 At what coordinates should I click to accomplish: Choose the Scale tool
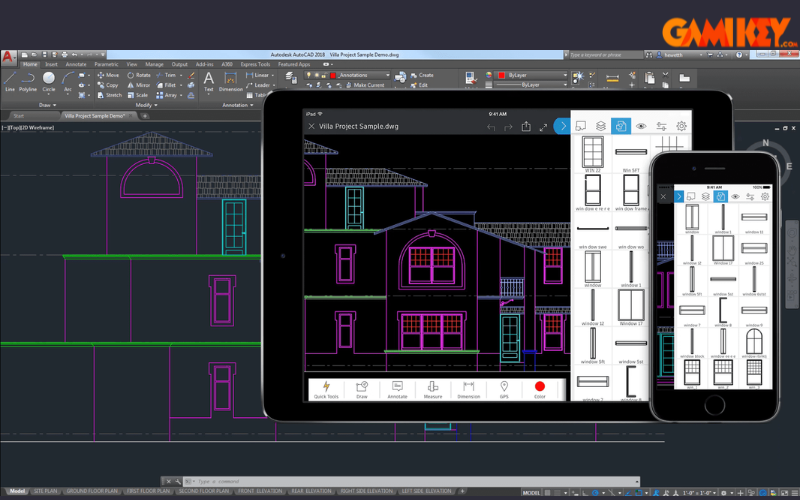[138, 95]
